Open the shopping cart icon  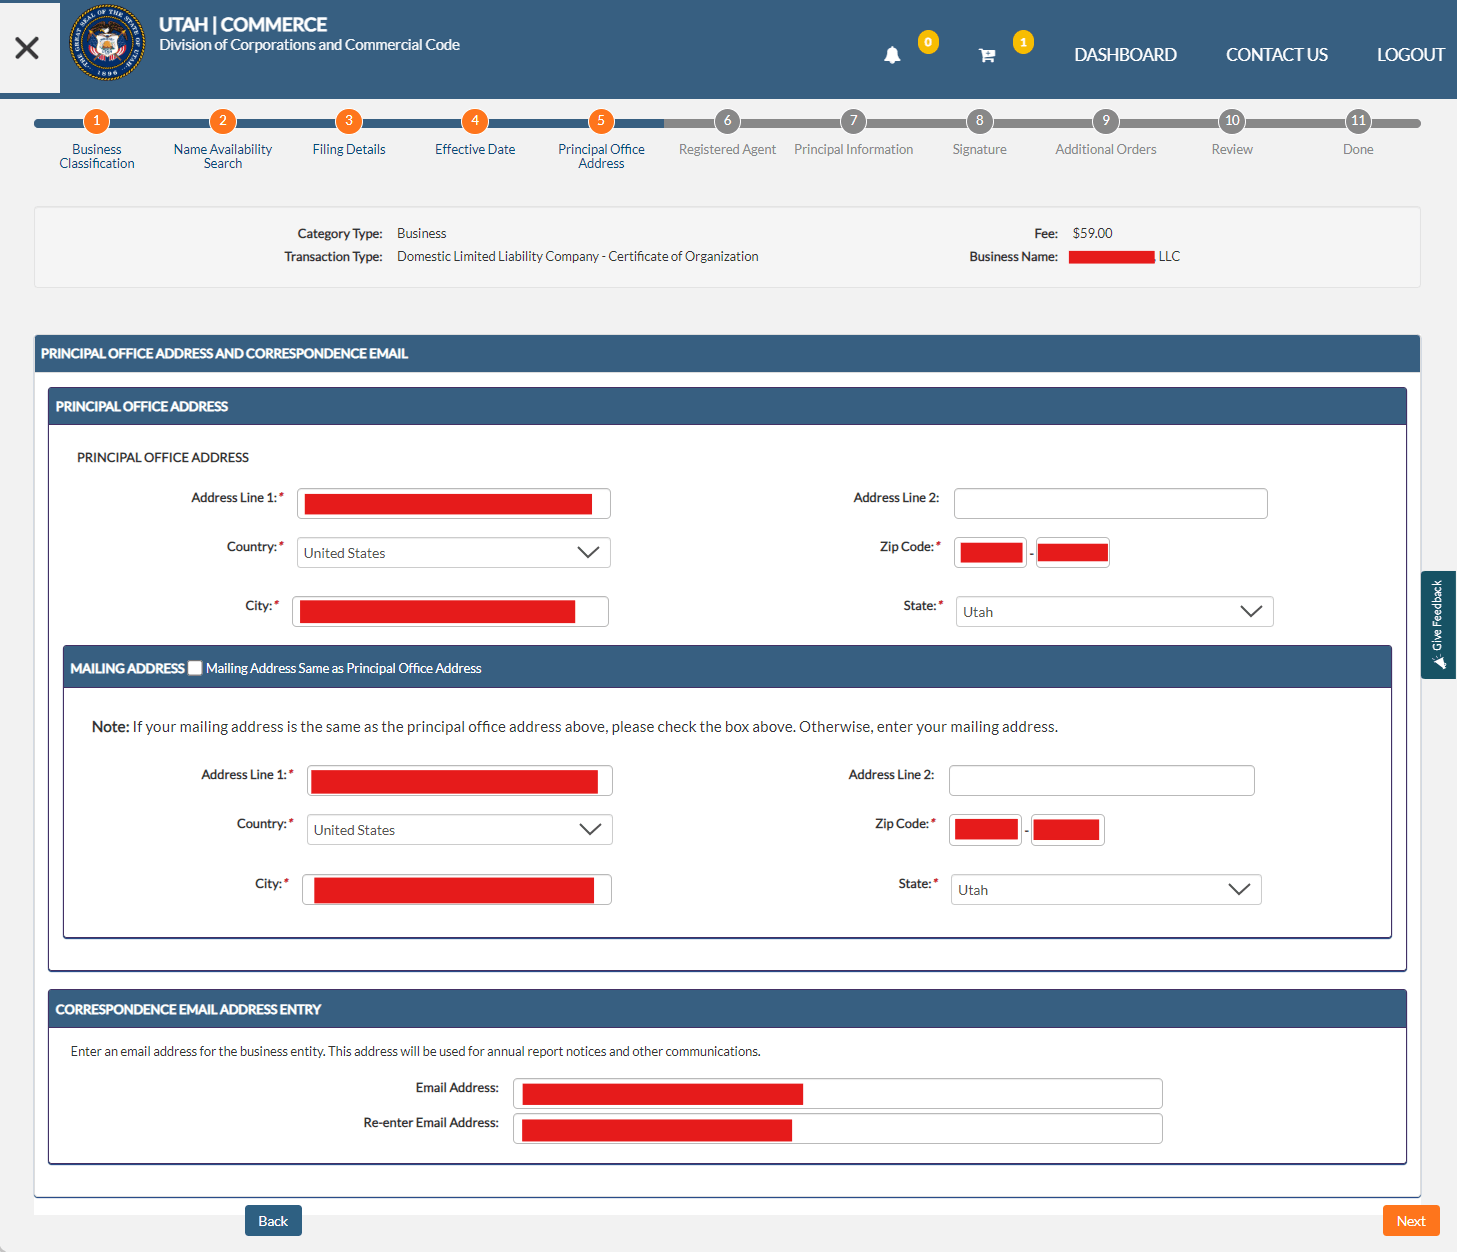[987, 55]
